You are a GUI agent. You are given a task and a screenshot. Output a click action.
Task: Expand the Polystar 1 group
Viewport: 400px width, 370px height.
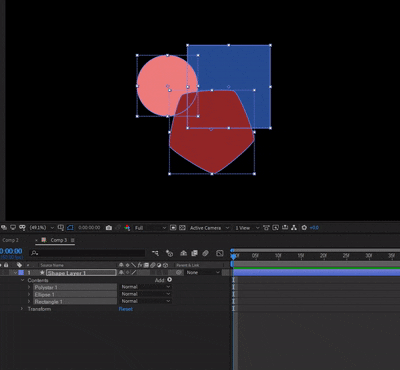coord(29,287)
